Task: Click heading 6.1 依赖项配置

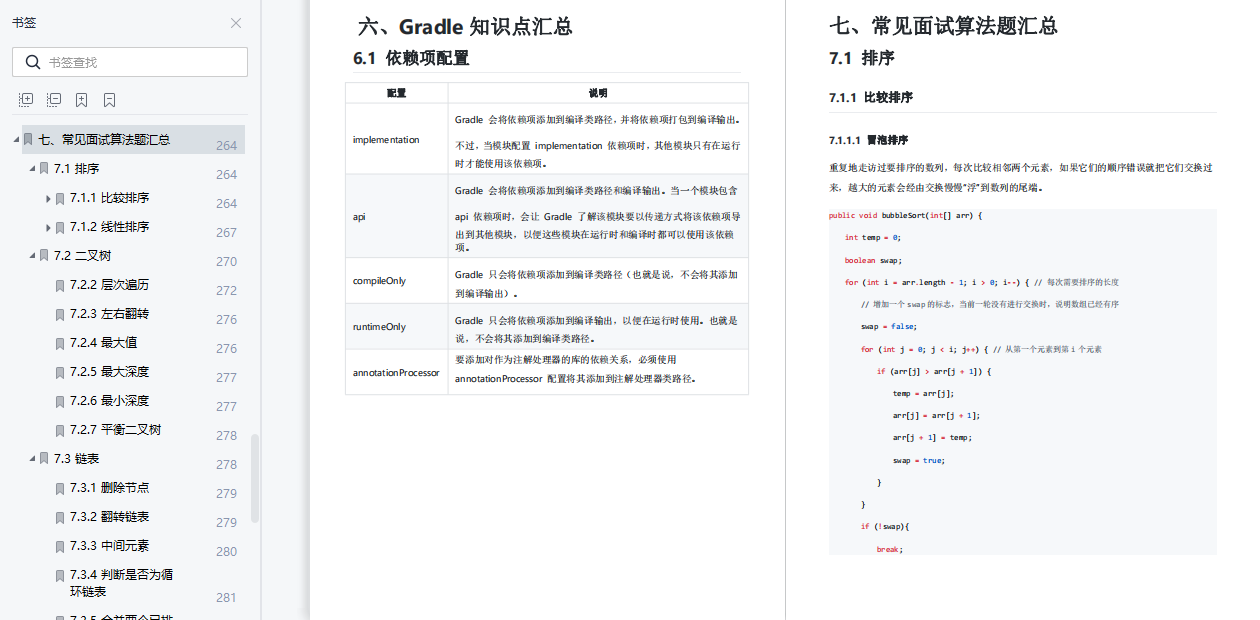Action: point(411,58)
